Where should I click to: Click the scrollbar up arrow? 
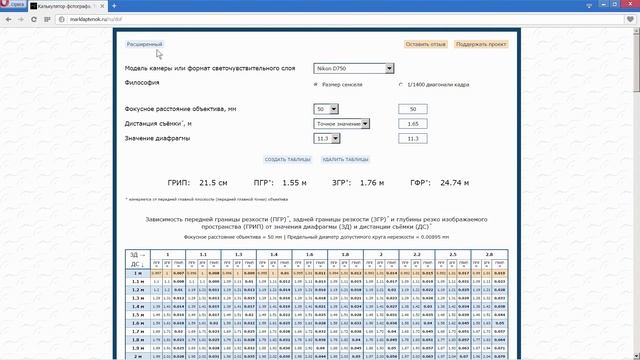[636, 31]
